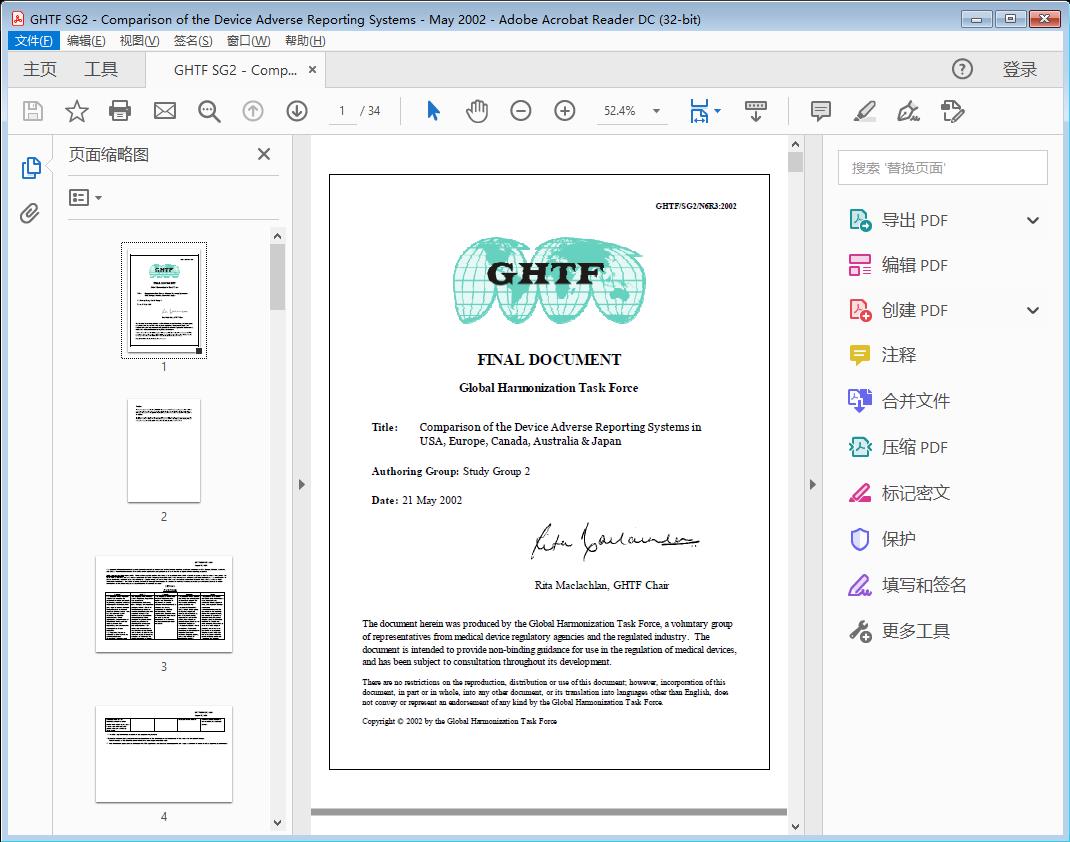Add a sticky note comment

click(x=820, y=111)
